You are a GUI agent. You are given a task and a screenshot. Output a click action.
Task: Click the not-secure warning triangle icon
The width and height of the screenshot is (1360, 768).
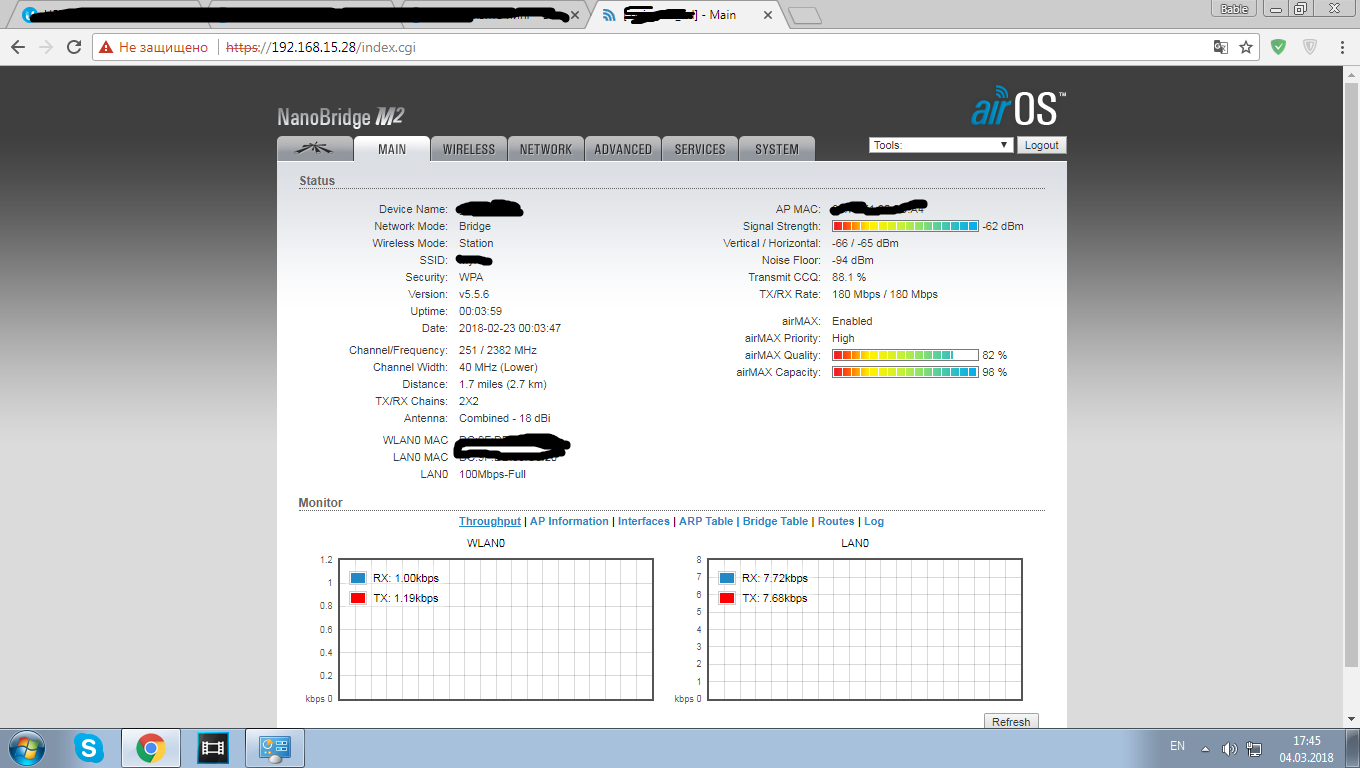[106, 47]
